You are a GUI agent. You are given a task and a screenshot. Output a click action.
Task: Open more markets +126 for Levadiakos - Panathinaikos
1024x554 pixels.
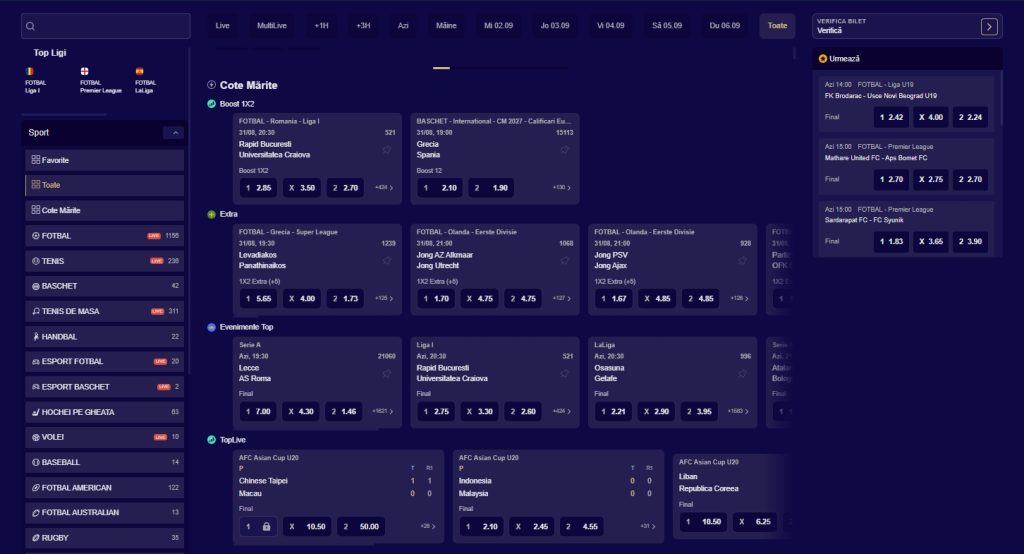[384, 299]
